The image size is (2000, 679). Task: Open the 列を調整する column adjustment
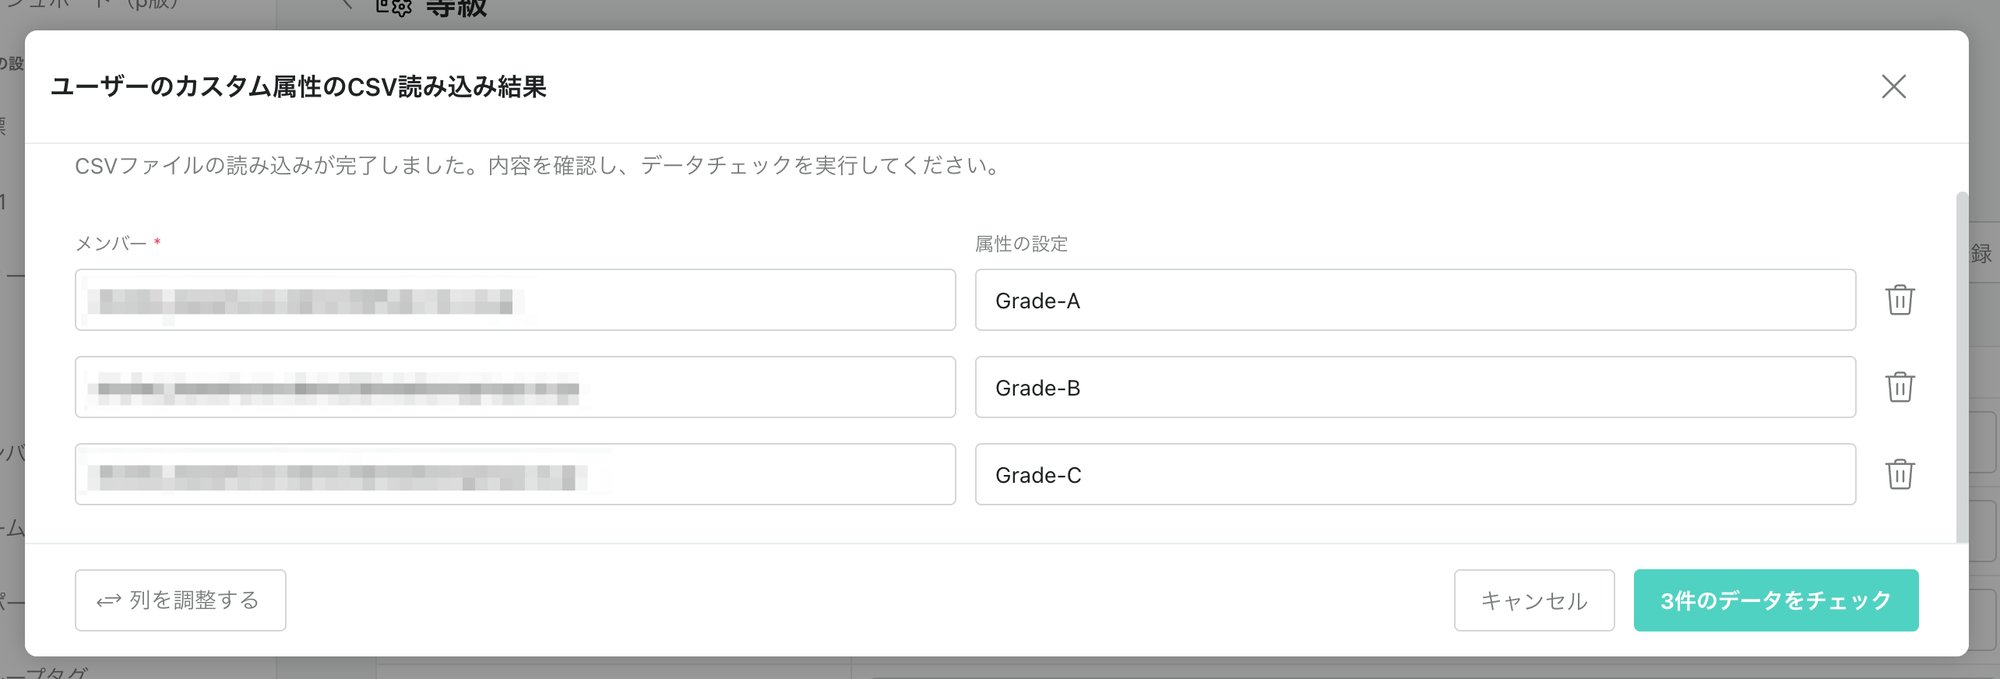[x=181, y=600]
